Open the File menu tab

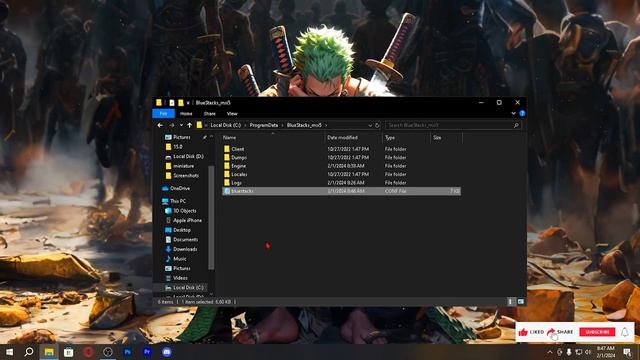click(163, 113)
